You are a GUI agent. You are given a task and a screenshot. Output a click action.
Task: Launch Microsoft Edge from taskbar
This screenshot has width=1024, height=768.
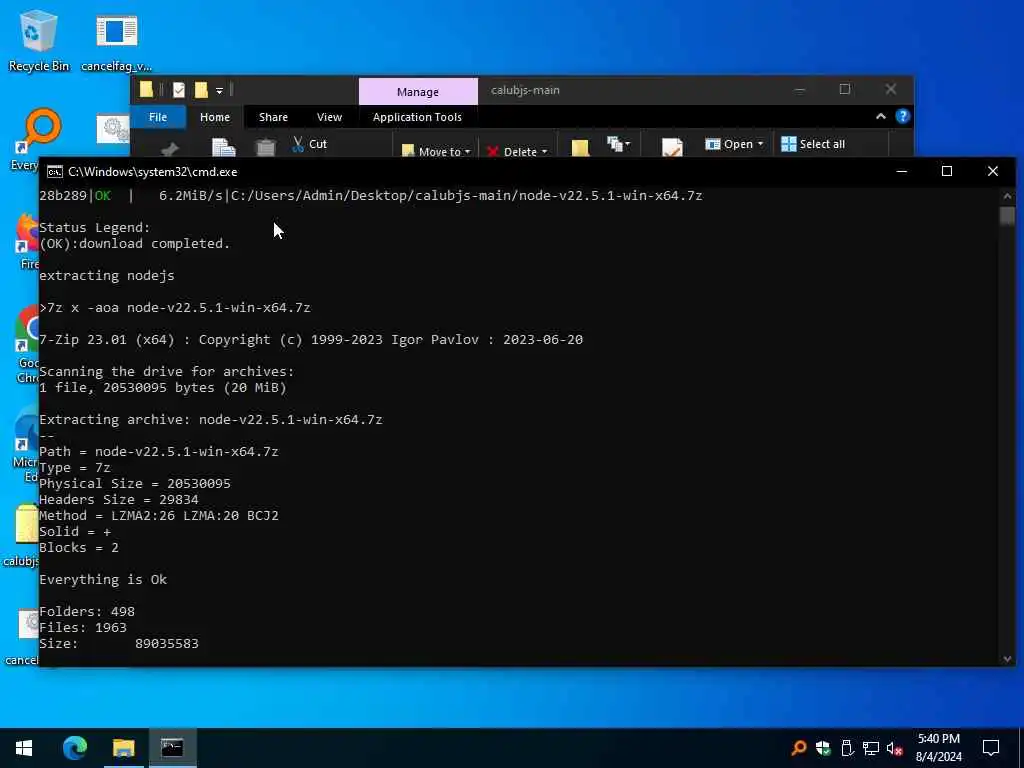[x=74, y=748]
